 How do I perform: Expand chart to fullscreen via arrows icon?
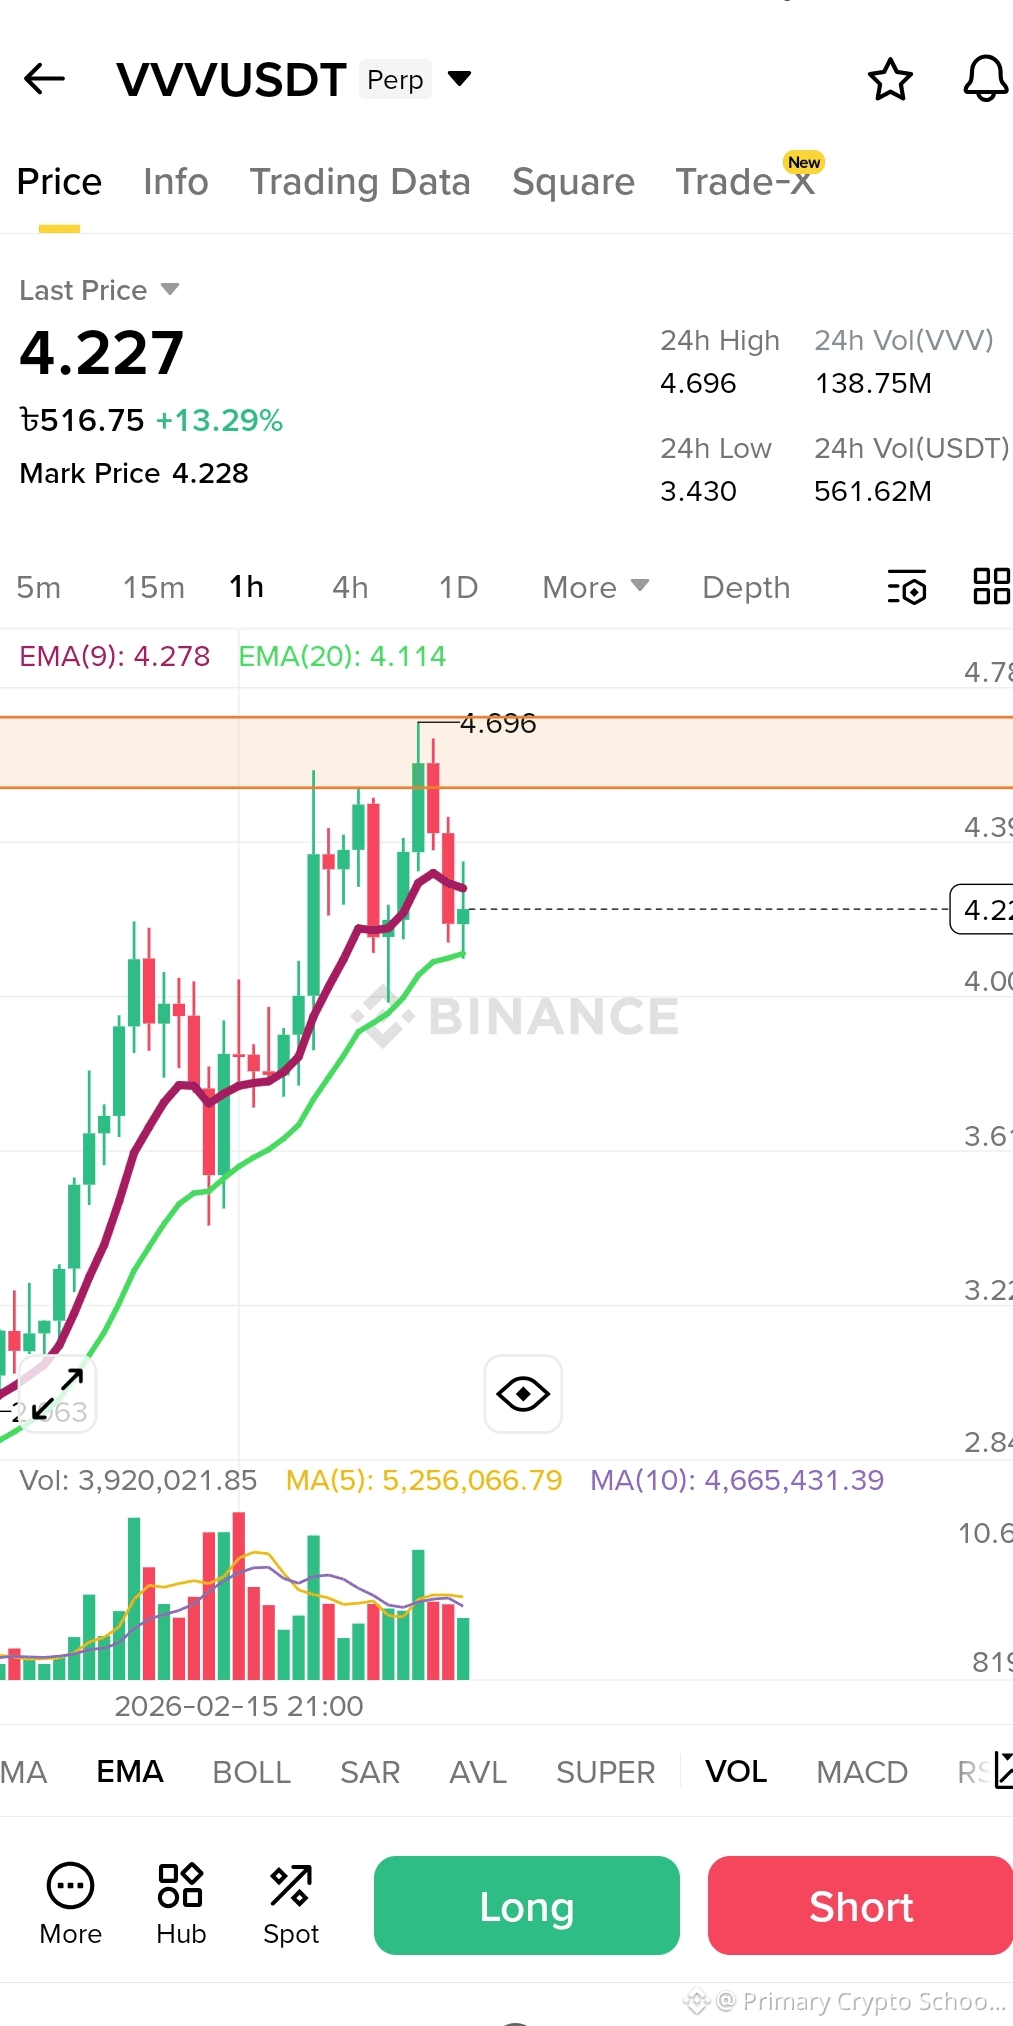57,1394
